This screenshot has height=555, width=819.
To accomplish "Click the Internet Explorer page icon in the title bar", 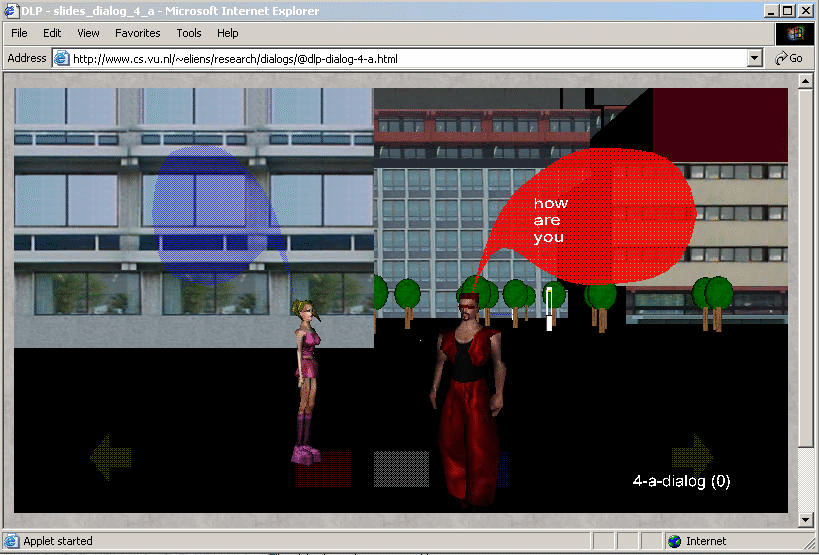I will pyautogui.click(x=10, y=10).
